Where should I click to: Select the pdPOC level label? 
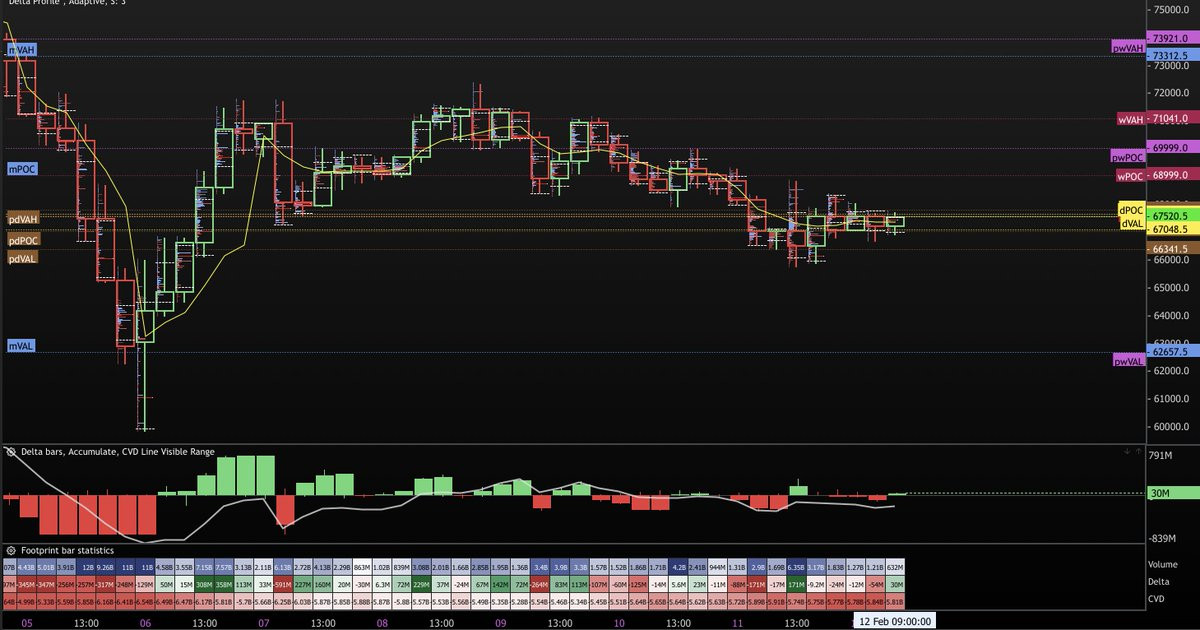[24, 240]
